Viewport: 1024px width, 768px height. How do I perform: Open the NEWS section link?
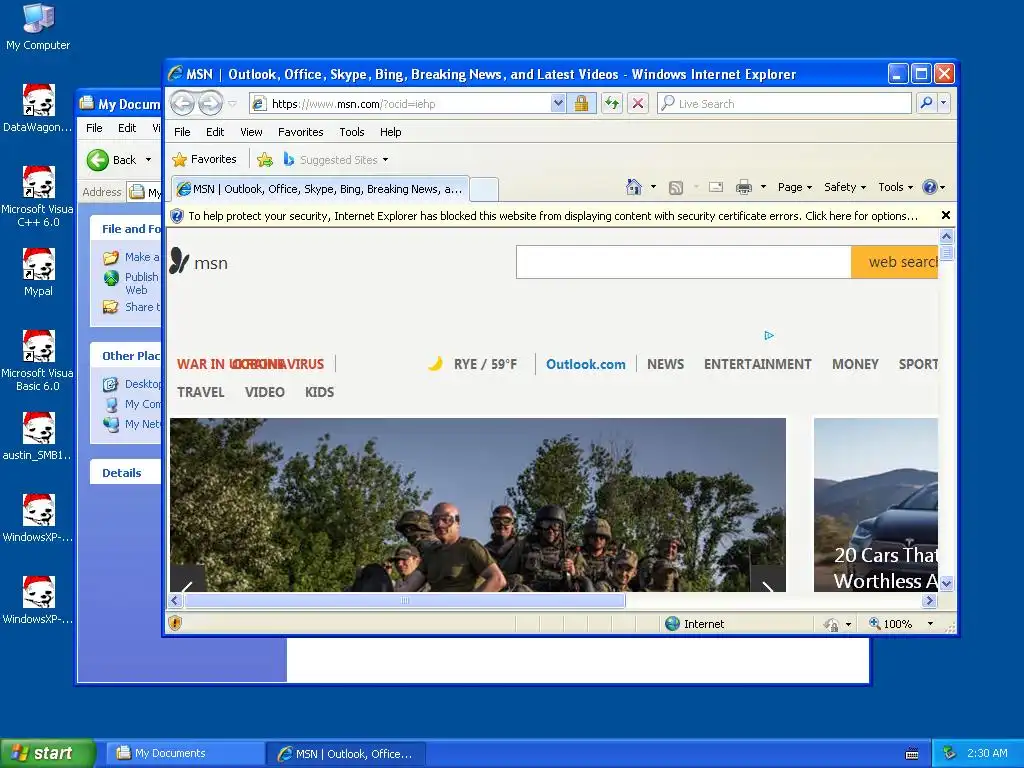tap(665, 364)
